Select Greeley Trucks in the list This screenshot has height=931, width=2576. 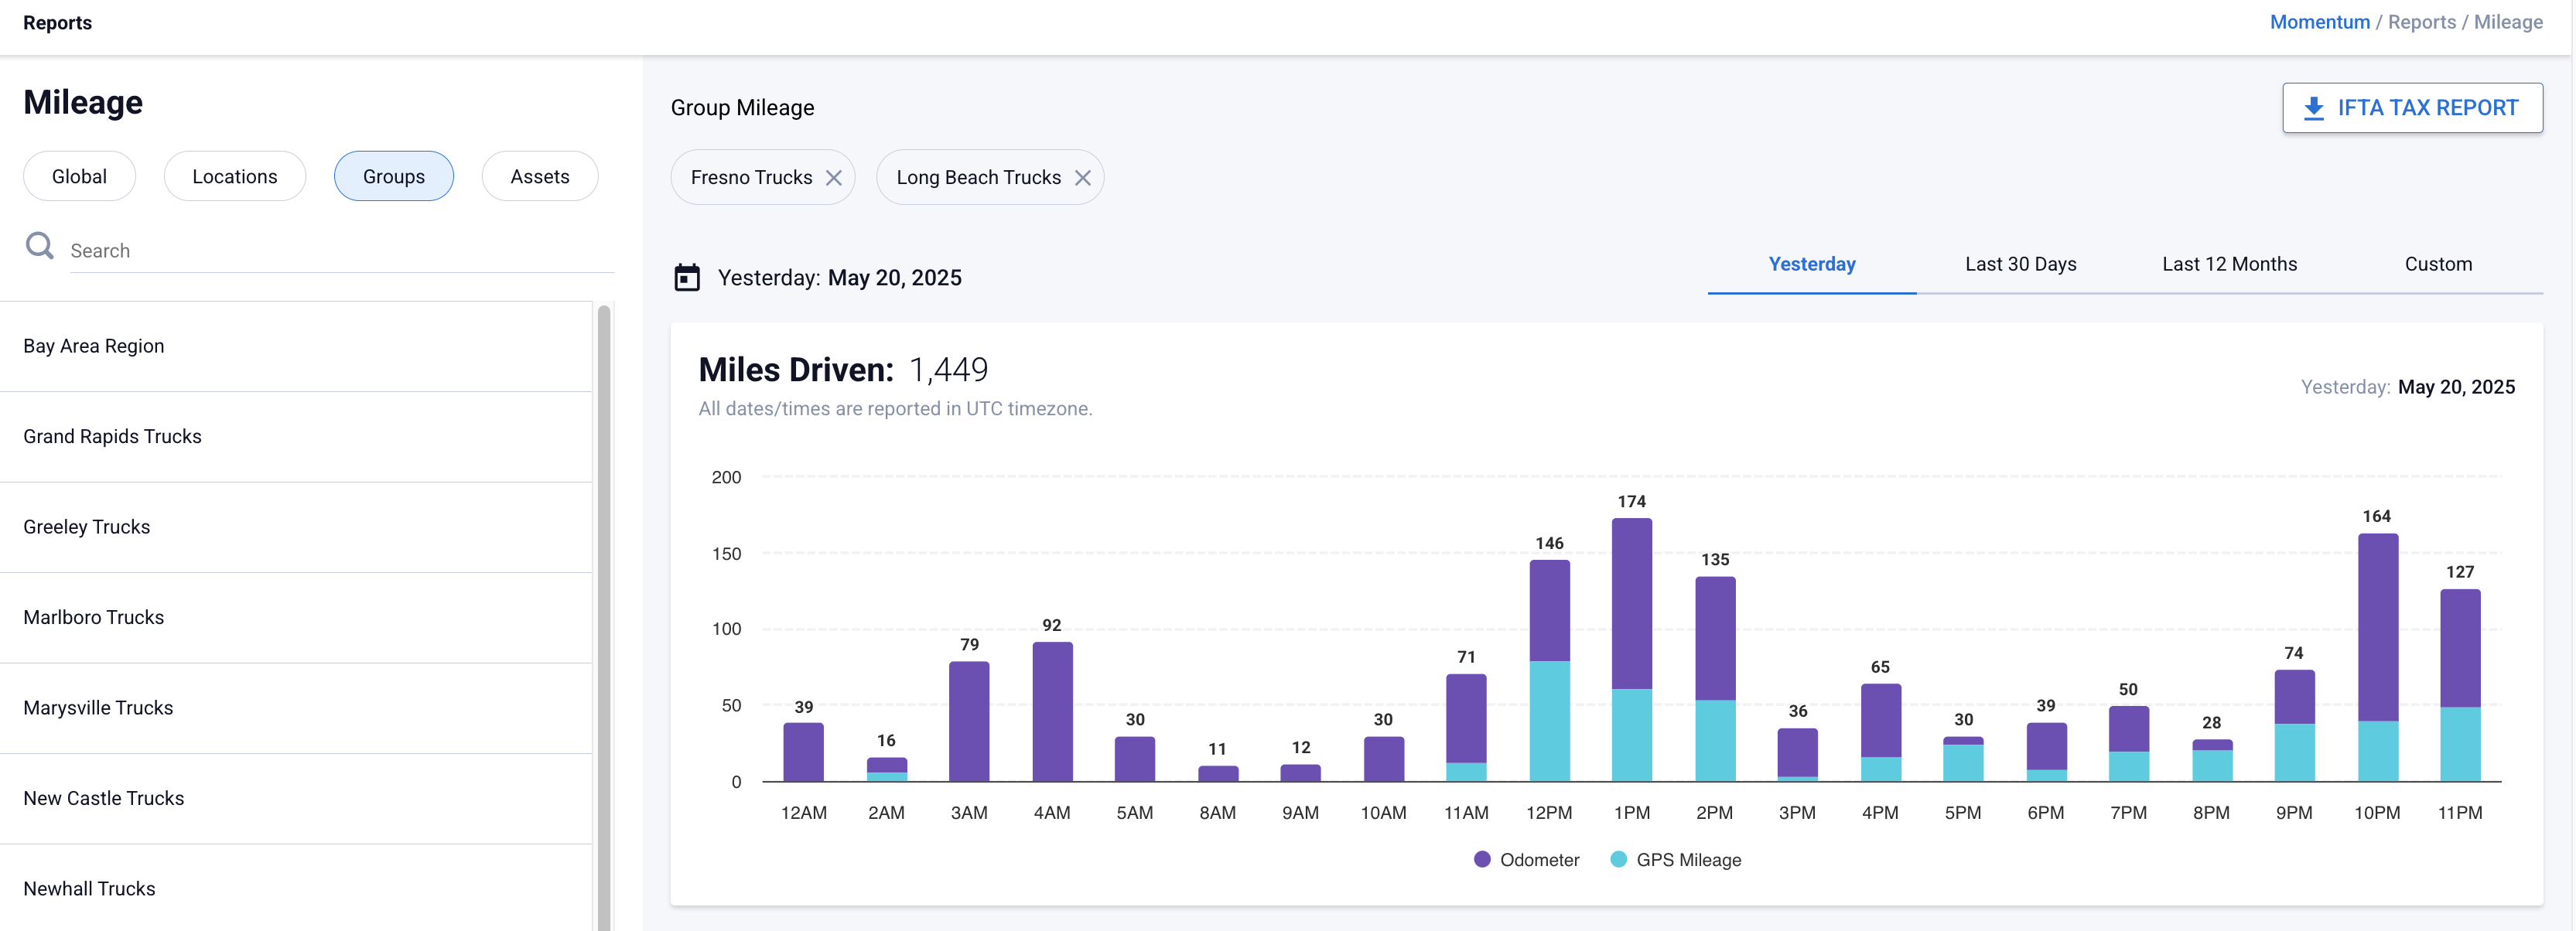[x=87, y=527]
